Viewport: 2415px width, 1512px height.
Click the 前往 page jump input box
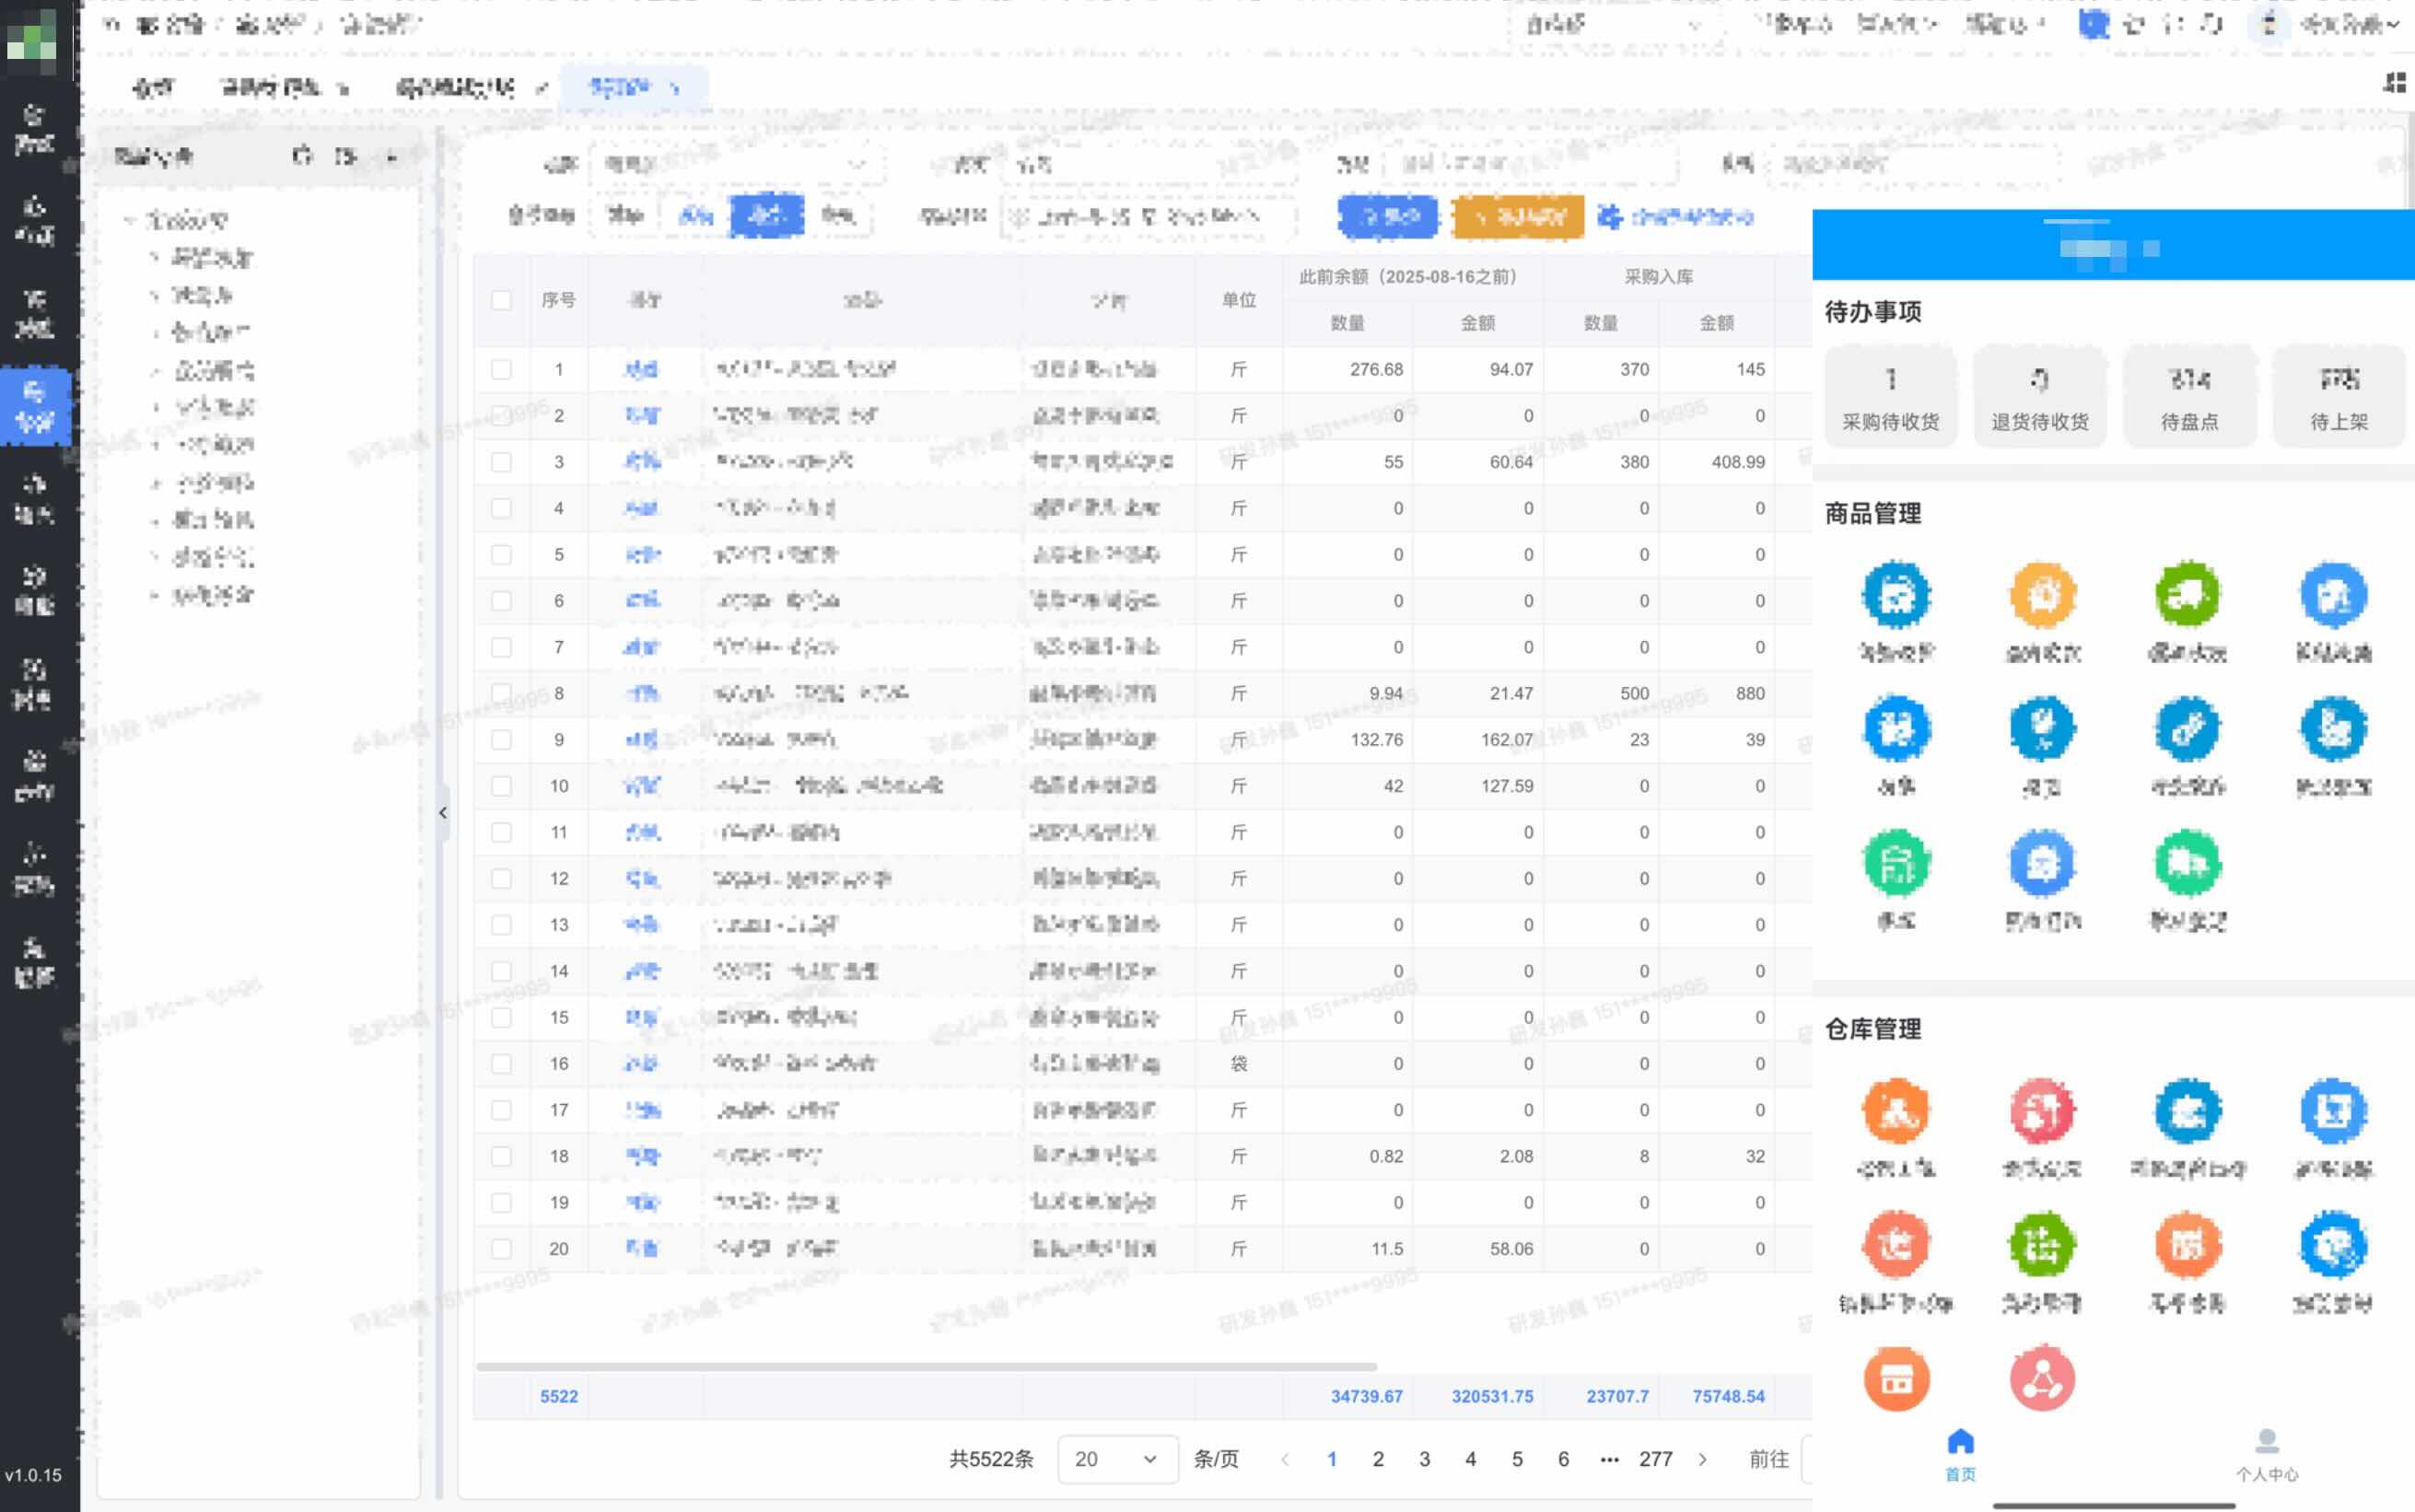[x=1806, y=1459]
